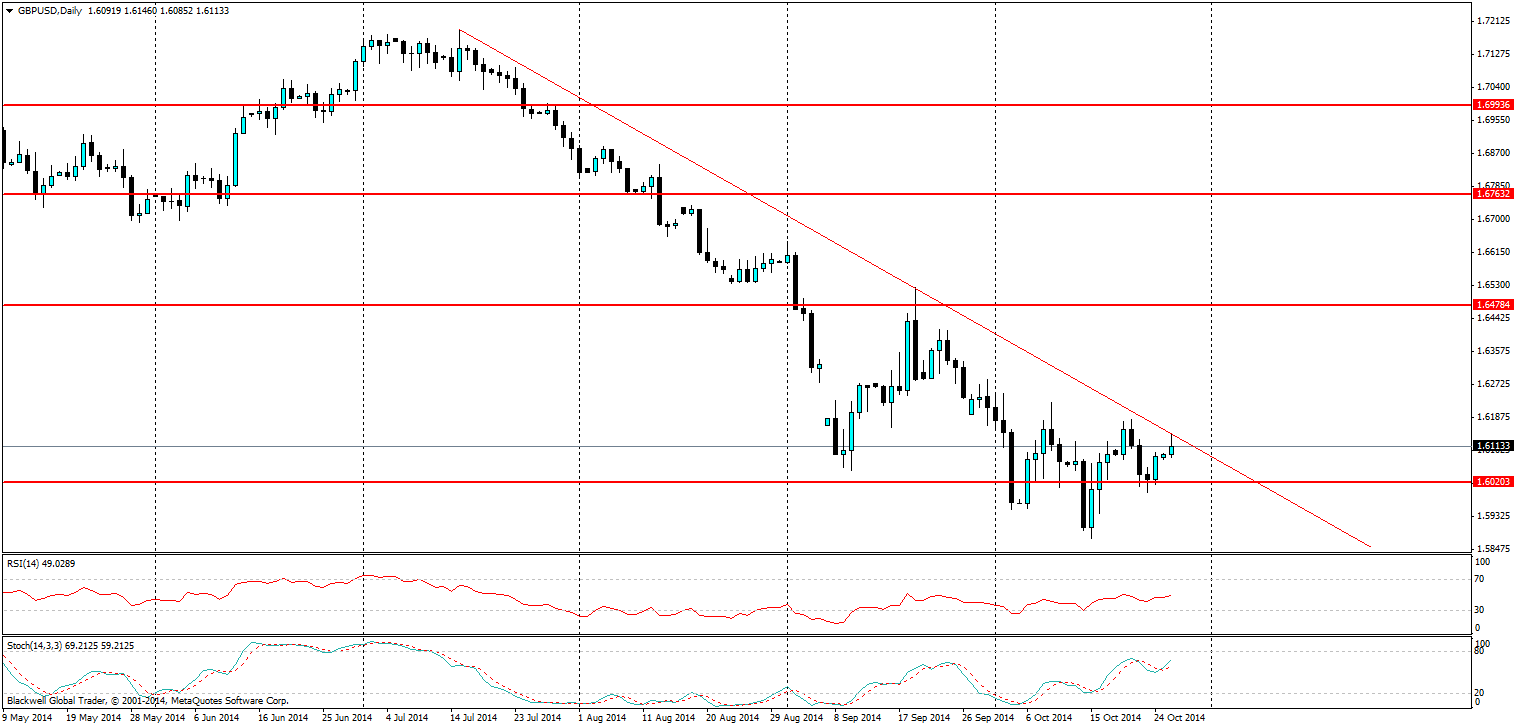Click the 1.62725 price scale value
Viewport: 1514px width, 726px height.
(x=1492, y=383)
